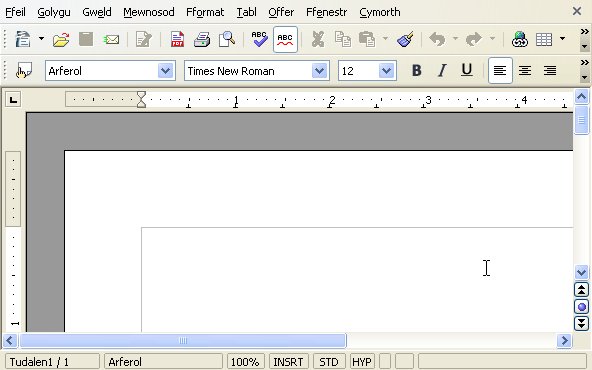Open the Fformat menu
Image resolution: width=592 pixels, height=370 pixels.
(205, 12)
